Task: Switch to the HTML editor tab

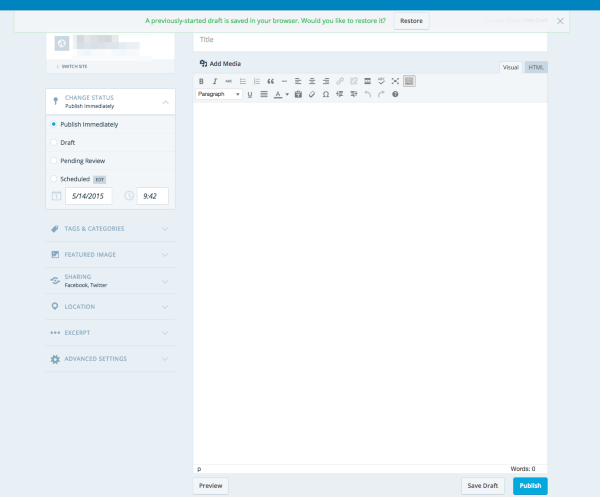Action: click(x=536, y=67)
